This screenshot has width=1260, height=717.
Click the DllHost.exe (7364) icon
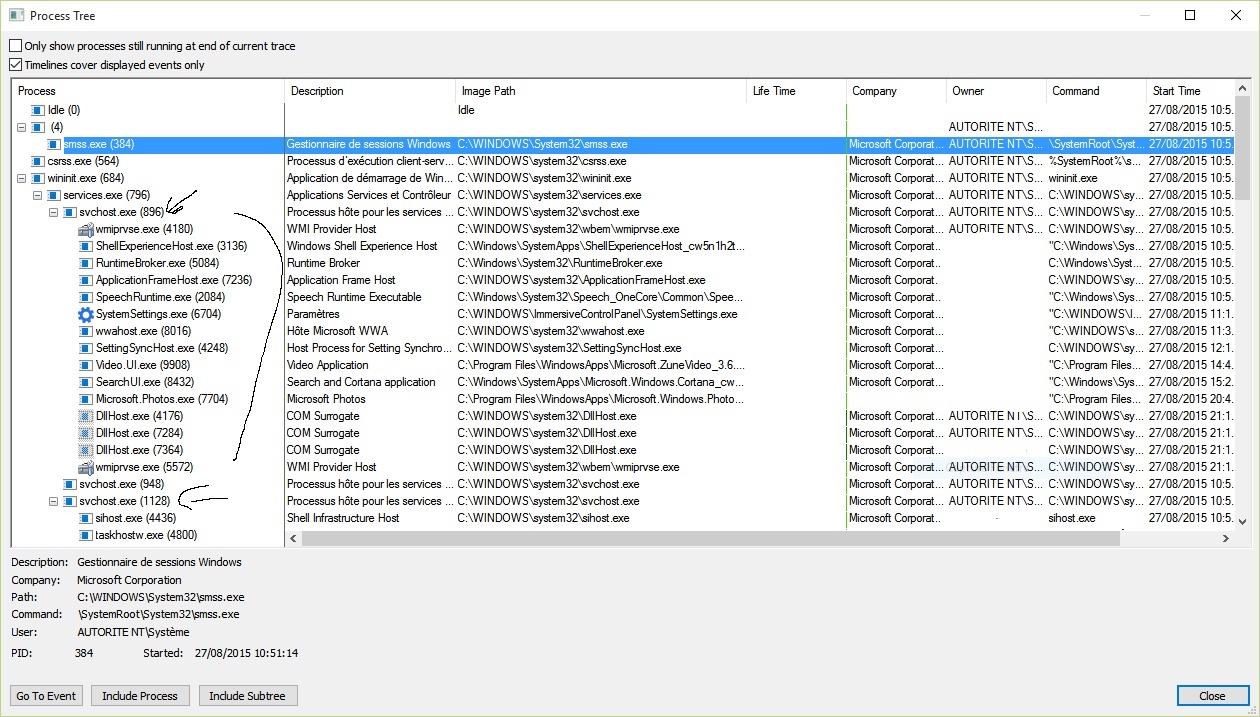click(86, 450)
